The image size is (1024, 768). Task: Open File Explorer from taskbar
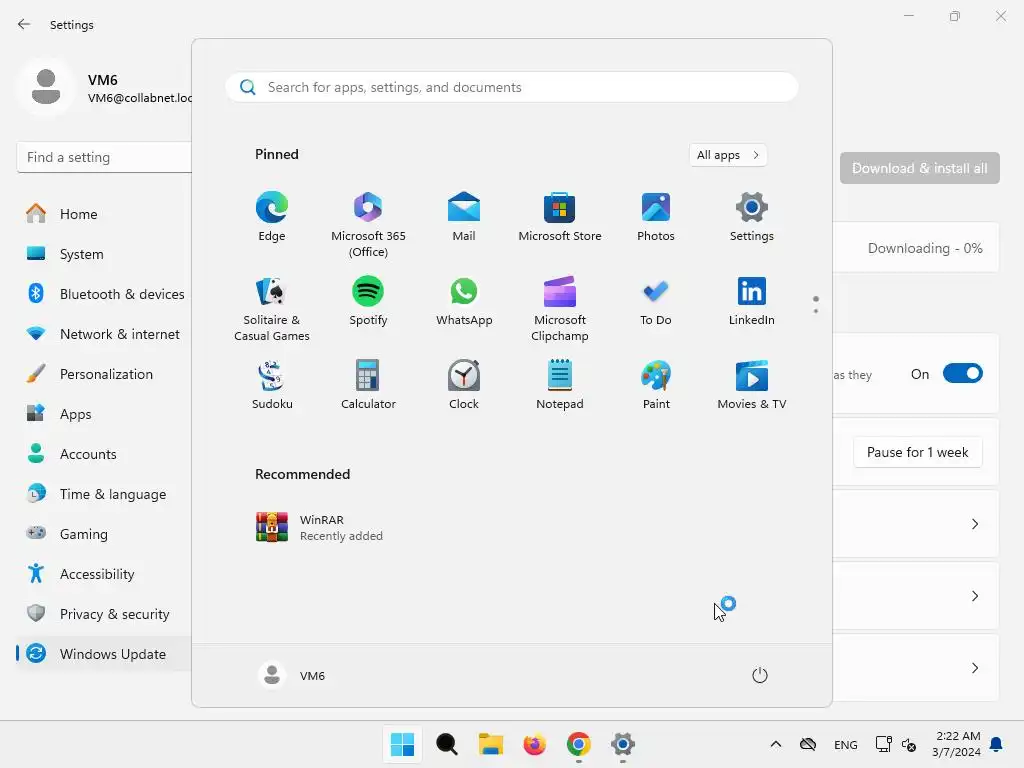tap(490, 744)
